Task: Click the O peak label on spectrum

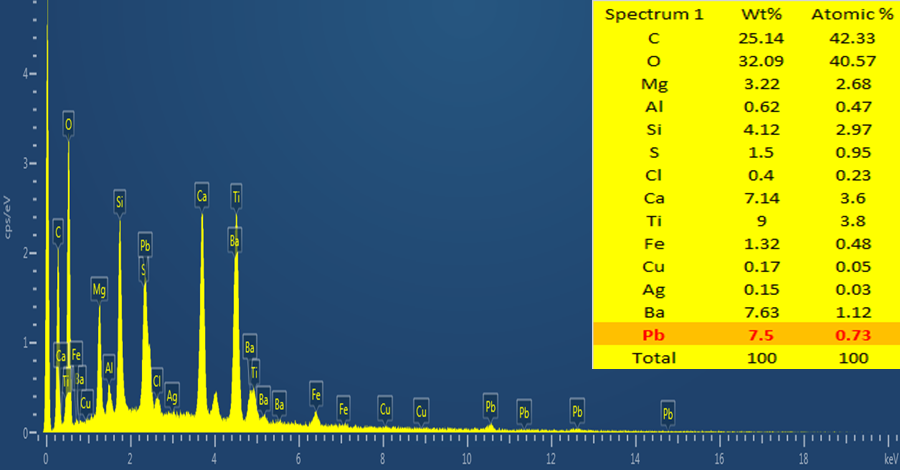Action: [x=68, y=125]
